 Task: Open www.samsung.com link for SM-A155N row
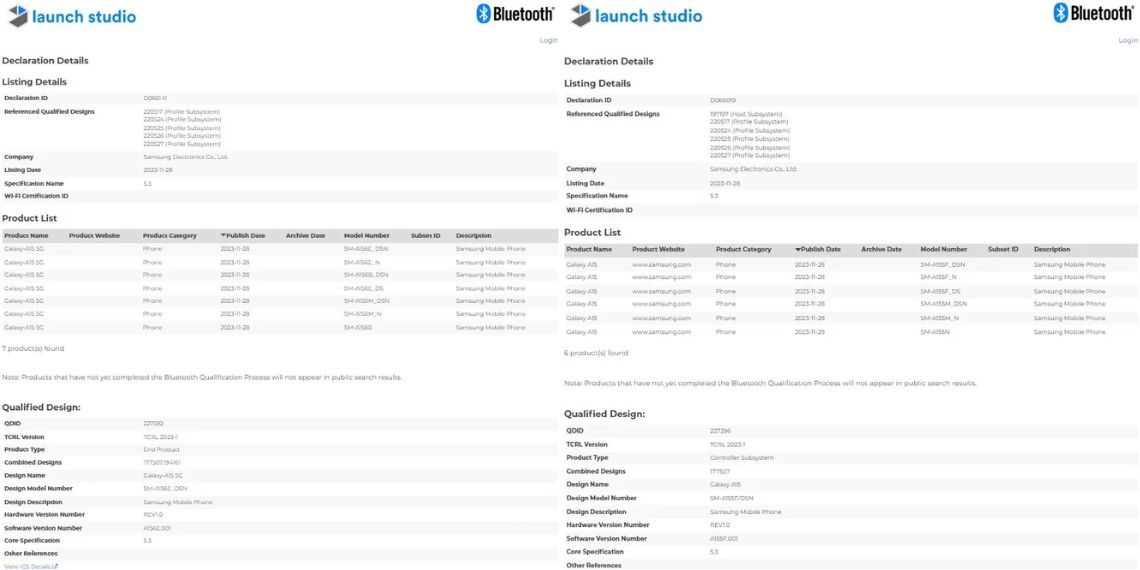661,332
